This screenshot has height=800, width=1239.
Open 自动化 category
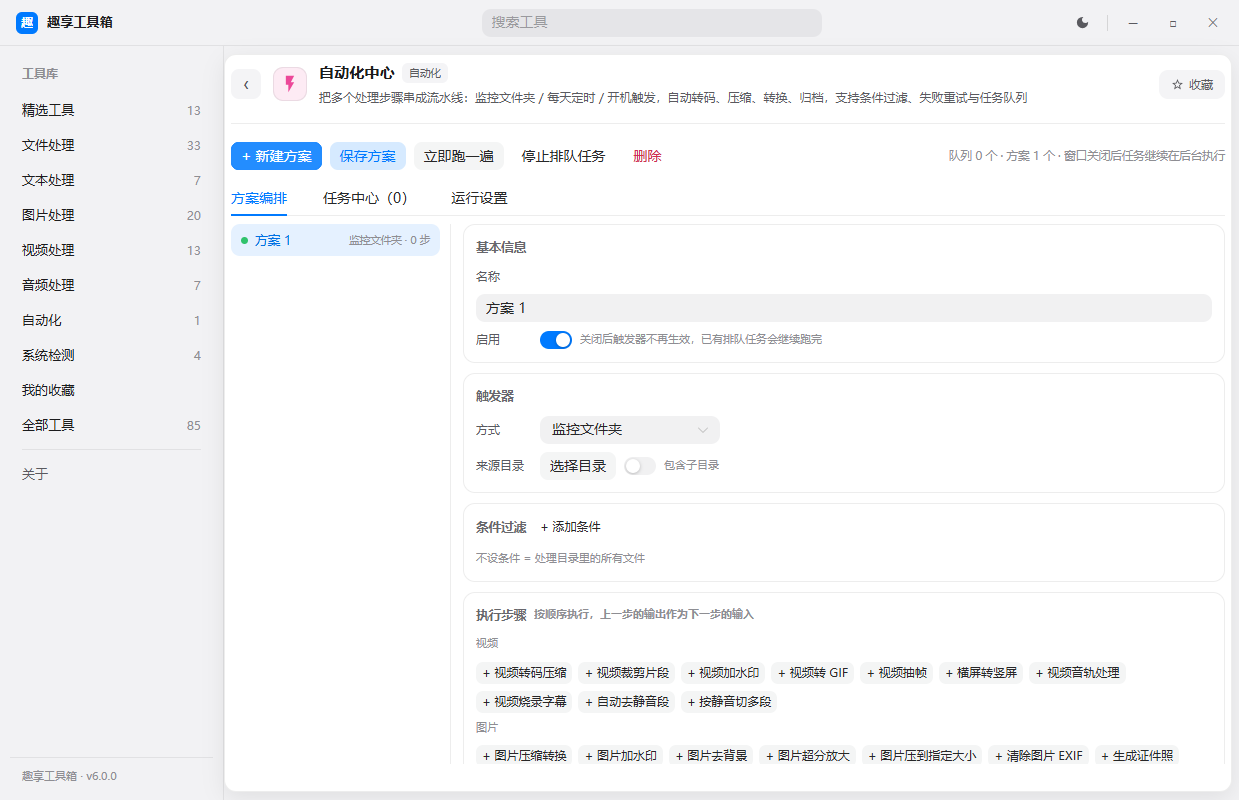(111, 320)
